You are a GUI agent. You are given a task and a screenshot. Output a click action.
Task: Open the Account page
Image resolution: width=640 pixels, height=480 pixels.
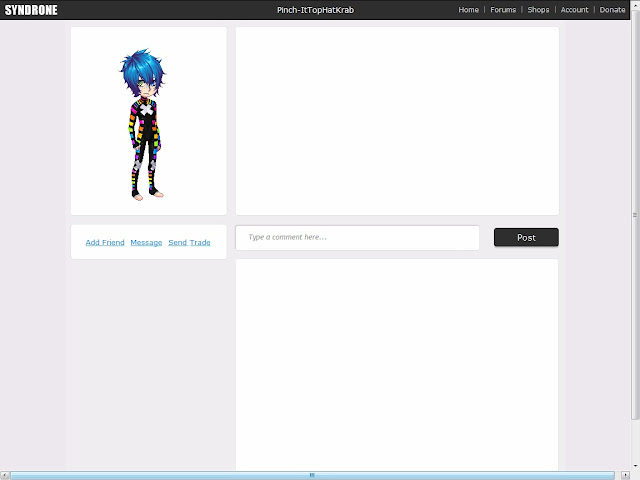tap(574, 10)
